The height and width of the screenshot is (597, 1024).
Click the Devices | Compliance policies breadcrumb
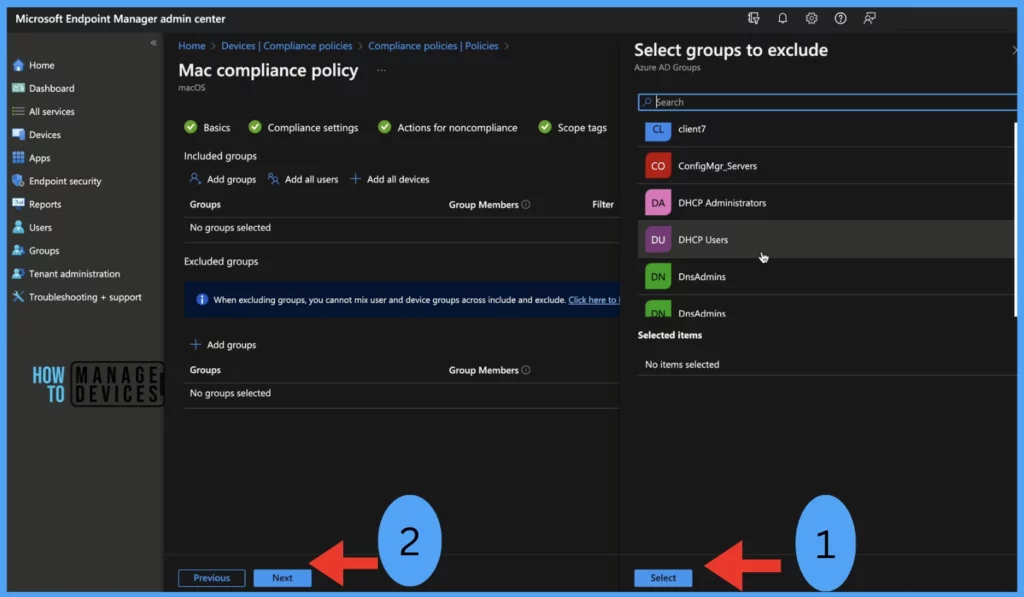[287, 46]
